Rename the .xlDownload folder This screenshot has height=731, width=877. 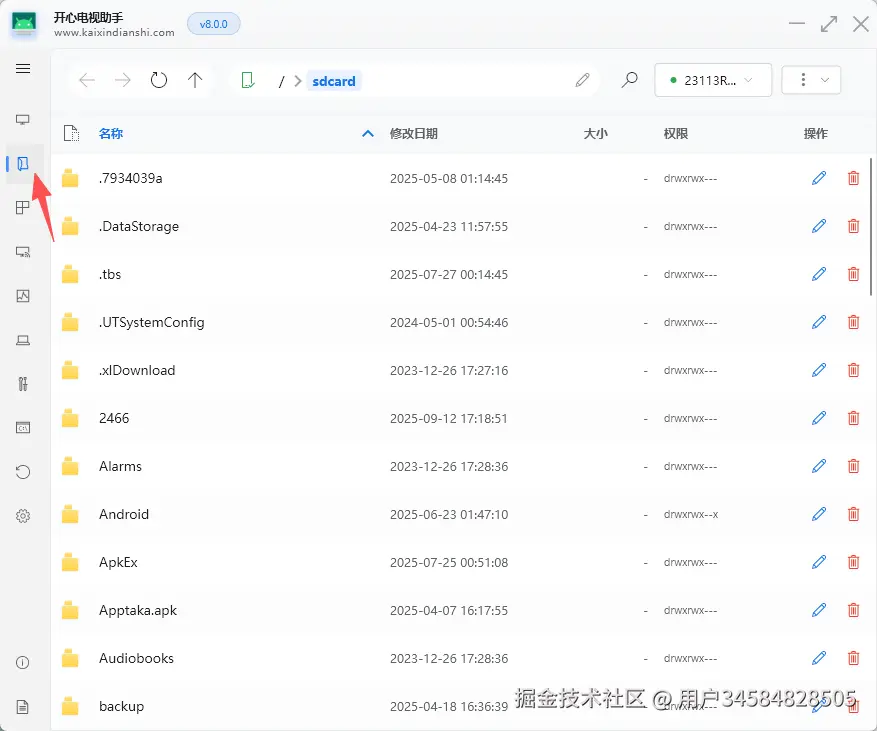click(x=819, y=370)
